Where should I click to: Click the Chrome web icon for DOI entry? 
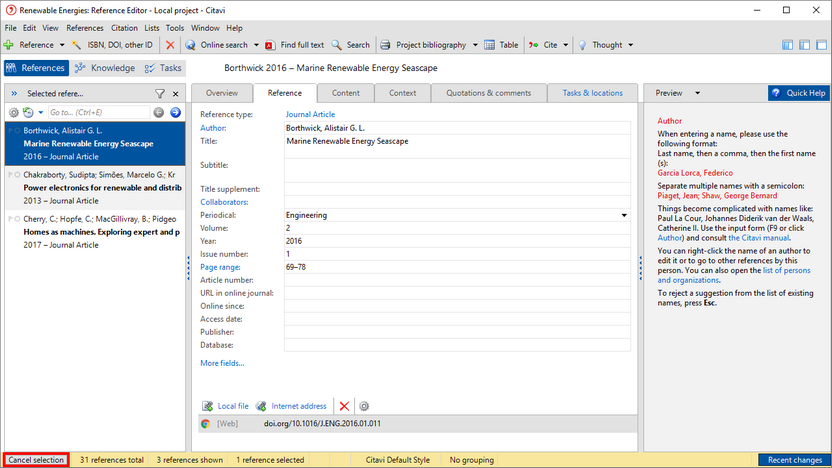pyautogui.click(x=205, y=423)
